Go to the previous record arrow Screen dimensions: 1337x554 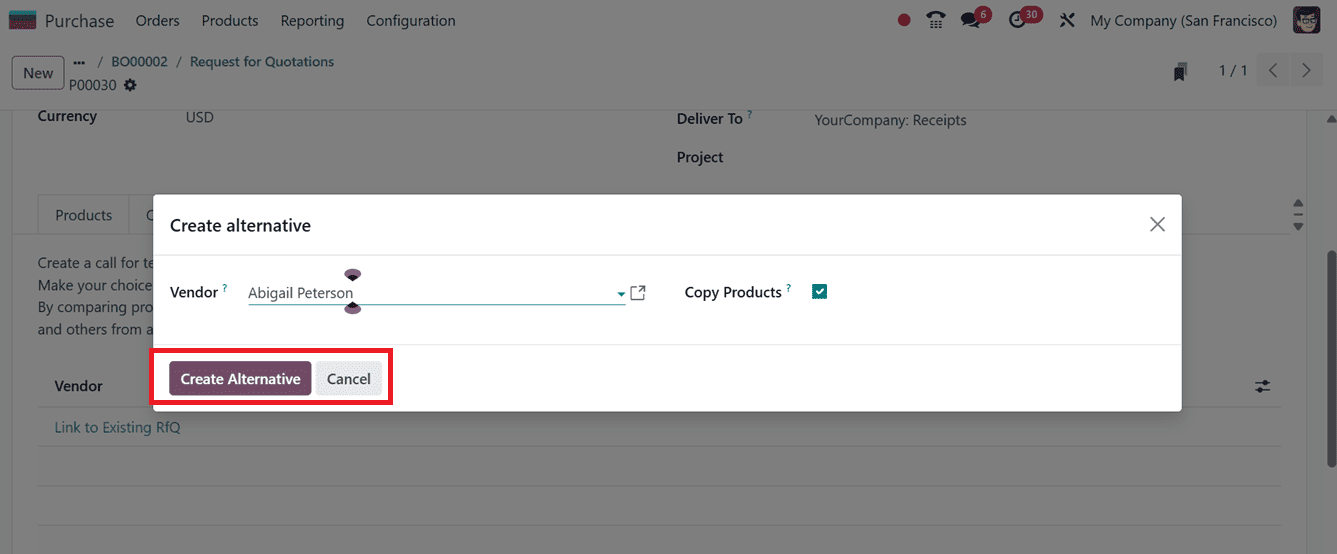pyautogui.click(x=1272, y=71)
